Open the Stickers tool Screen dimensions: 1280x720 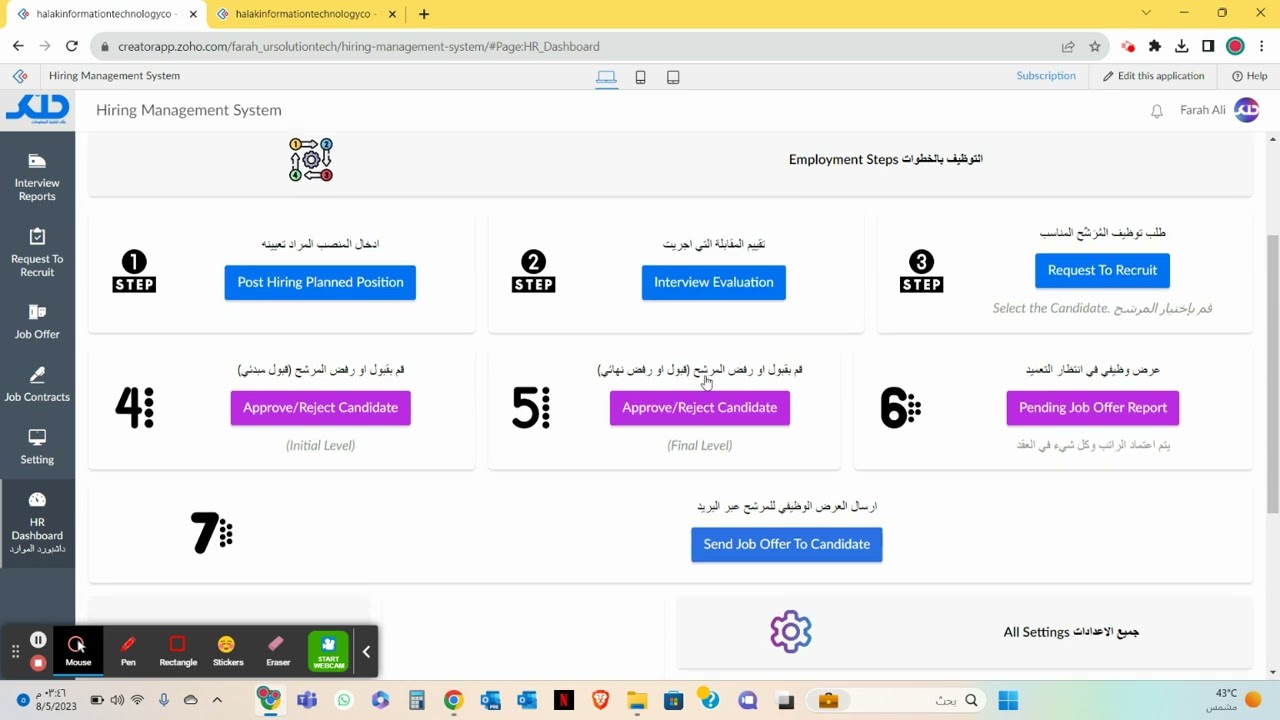(x=228, y=650)
